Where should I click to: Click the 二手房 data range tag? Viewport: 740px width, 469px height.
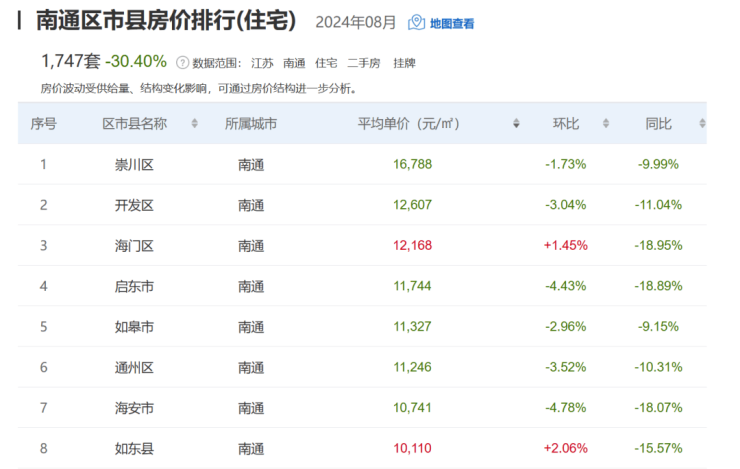(364, 63)
